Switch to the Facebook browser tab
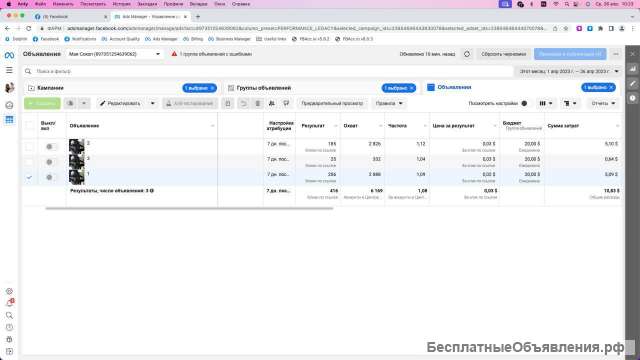Screen dimensions: 640x360 tap(70, 17)
